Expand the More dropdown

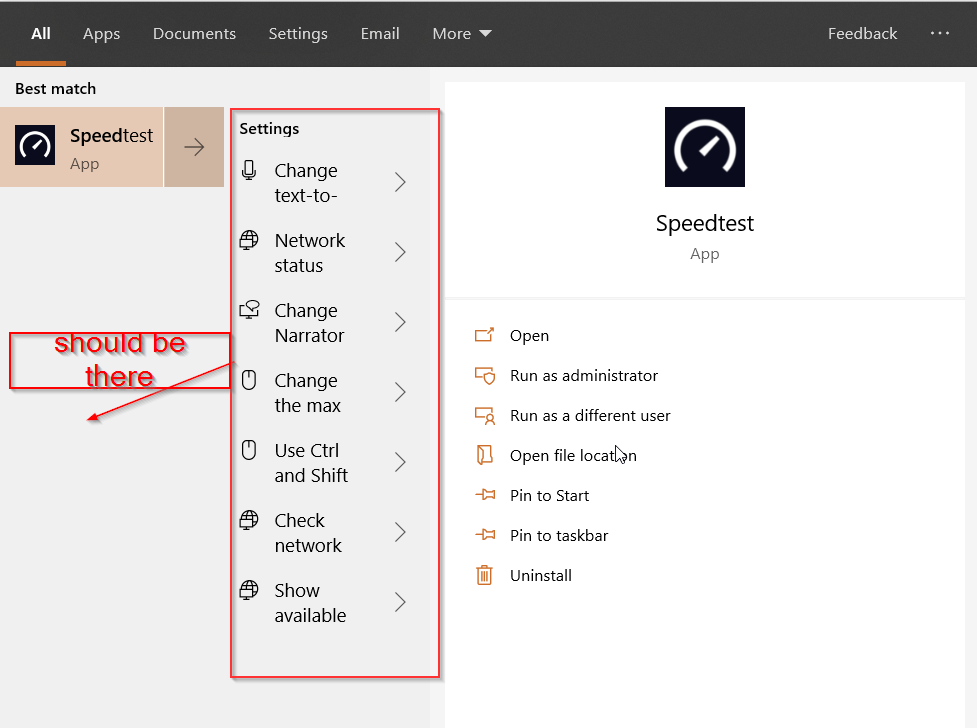[x=462, y=34]
